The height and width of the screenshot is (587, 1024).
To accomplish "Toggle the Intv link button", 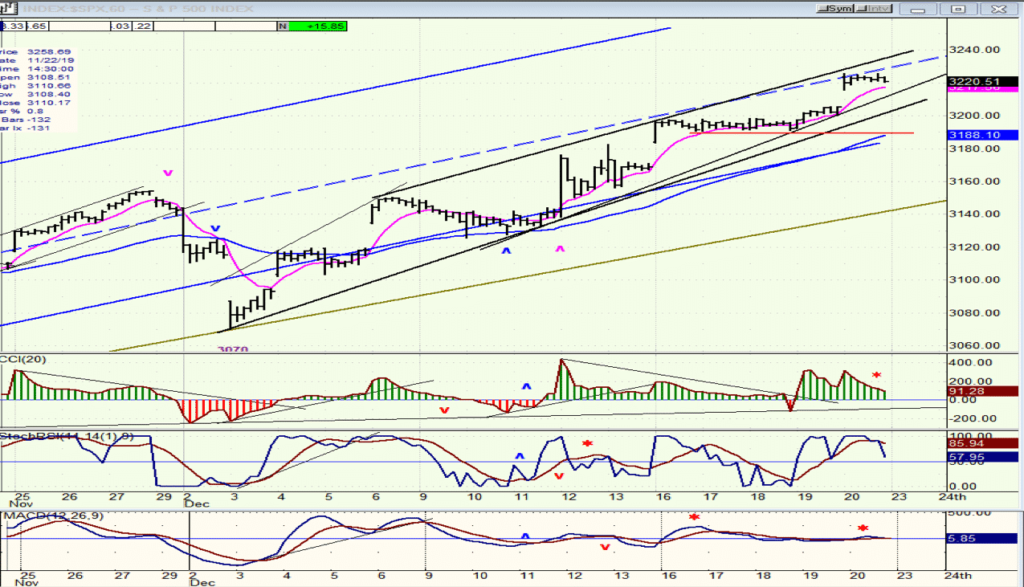I will 874,8.
